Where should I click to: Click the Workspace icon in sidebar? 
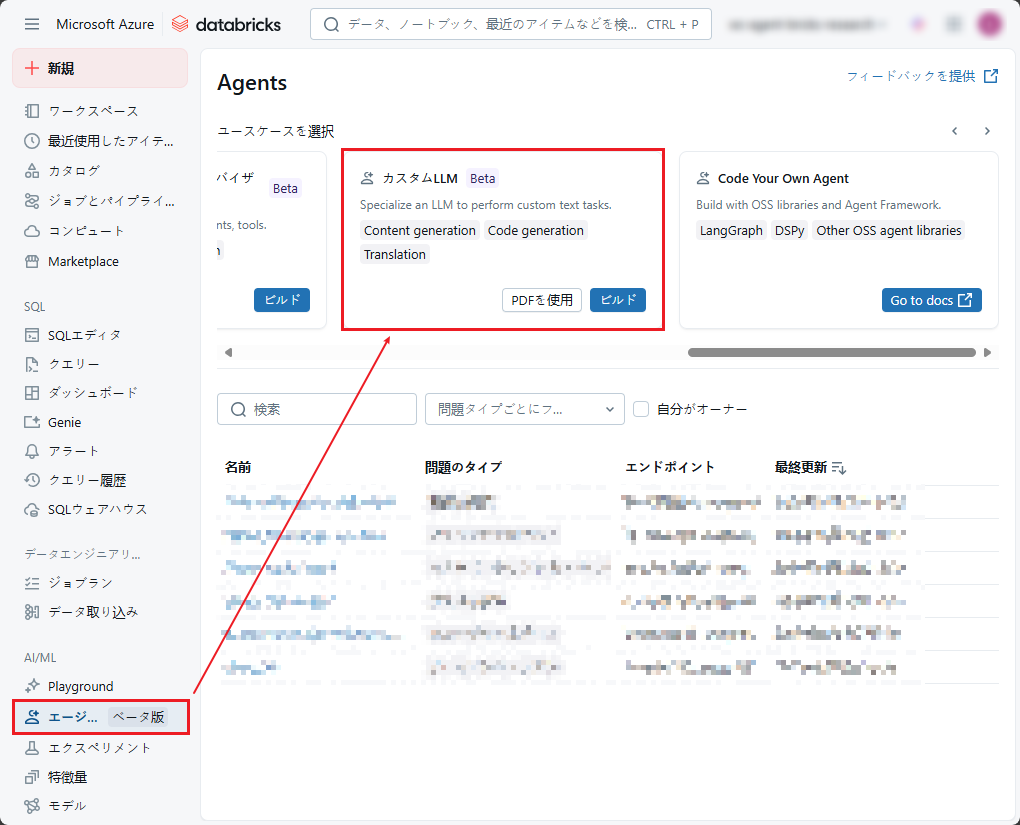point(32,111)
